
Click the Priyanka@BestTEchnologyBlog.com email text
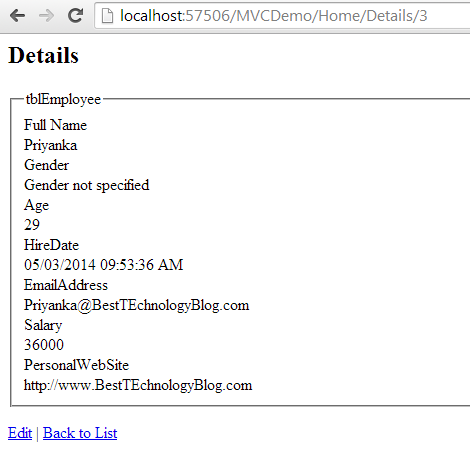137,305
